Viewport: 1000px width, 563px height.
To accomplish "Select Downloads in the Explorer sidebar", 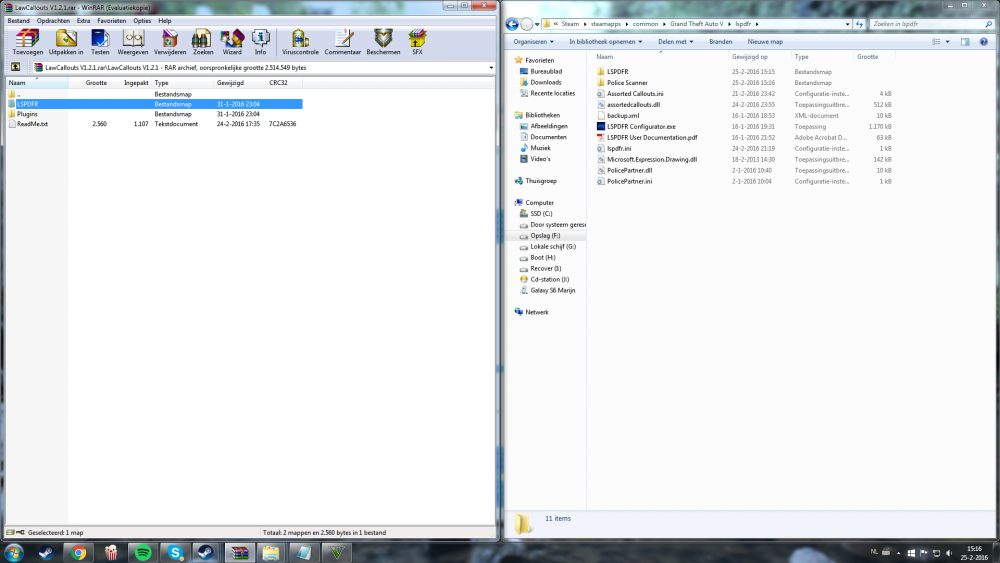I will 545,82.
